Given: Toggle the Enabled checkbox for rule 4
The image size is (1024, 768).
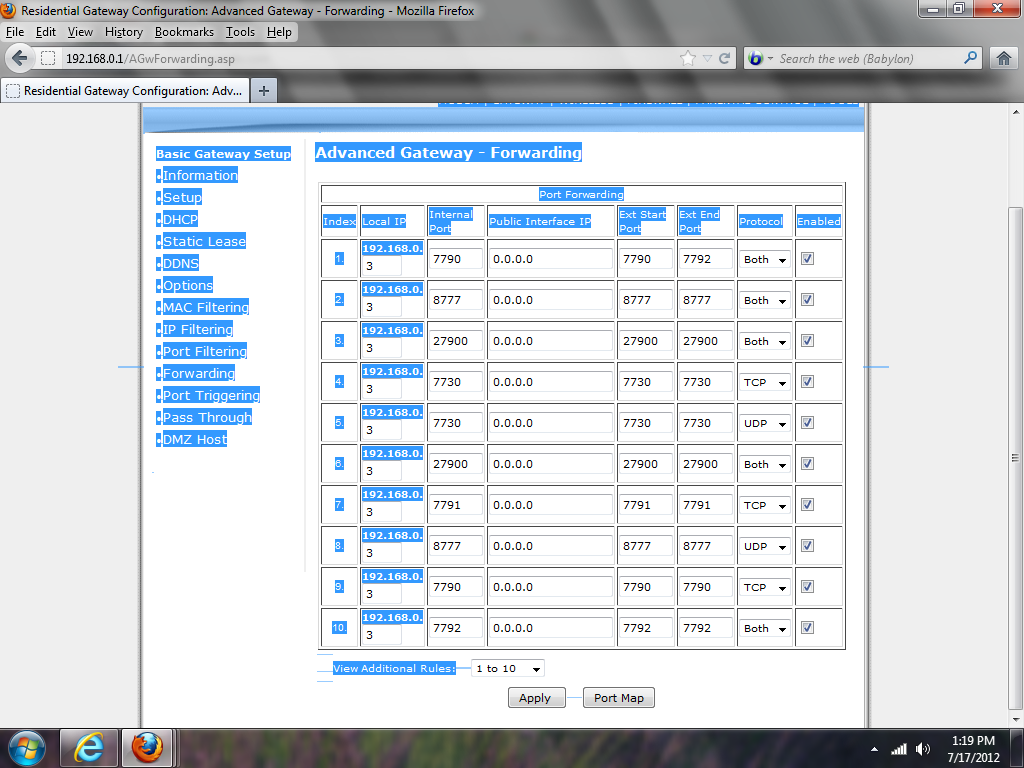Looking at the screenshot, I should tap(808, 381).
